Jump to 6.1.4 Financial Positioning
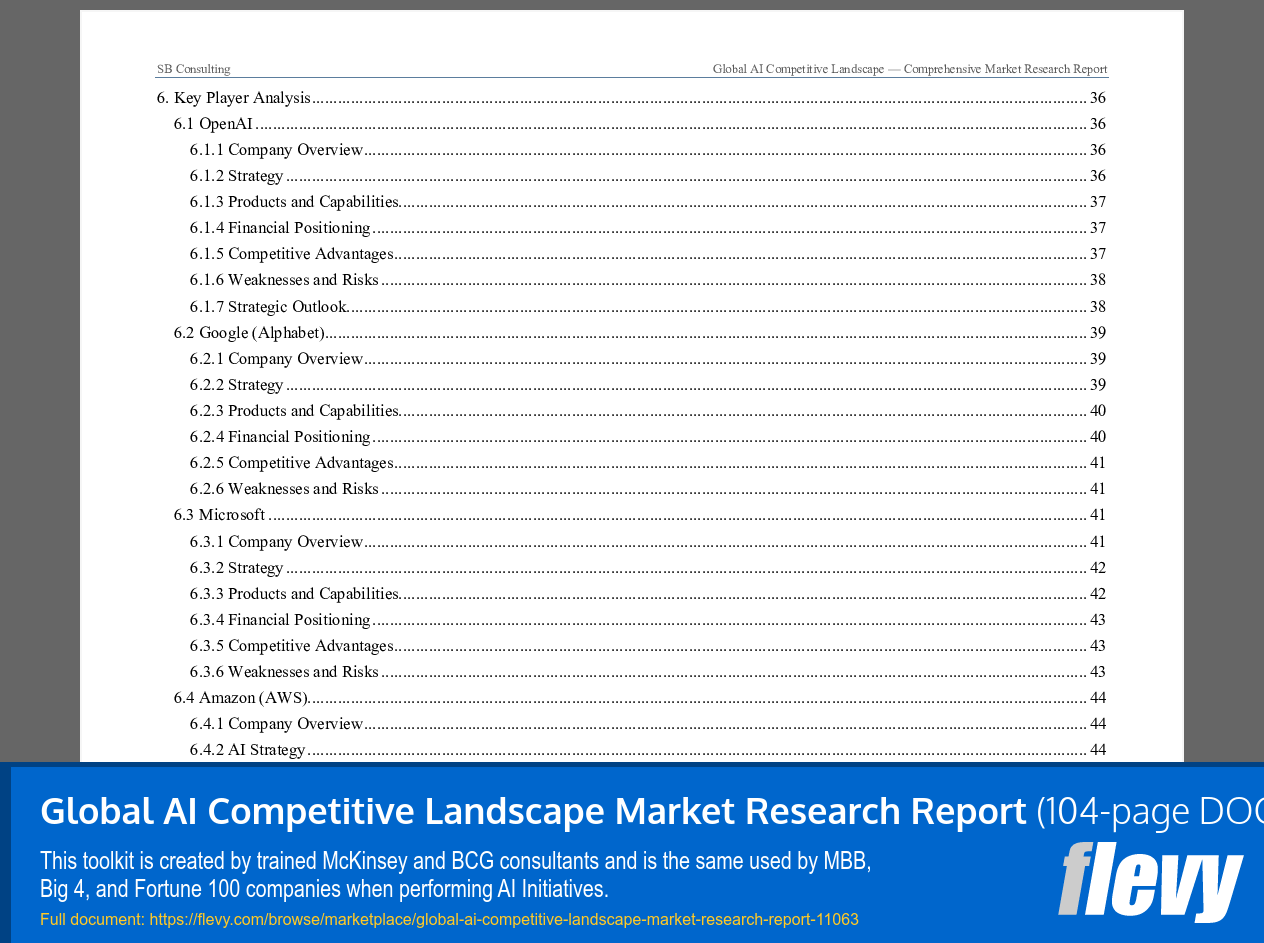Viewport: 1264px width, 943px height. click(x=280, y=227)
